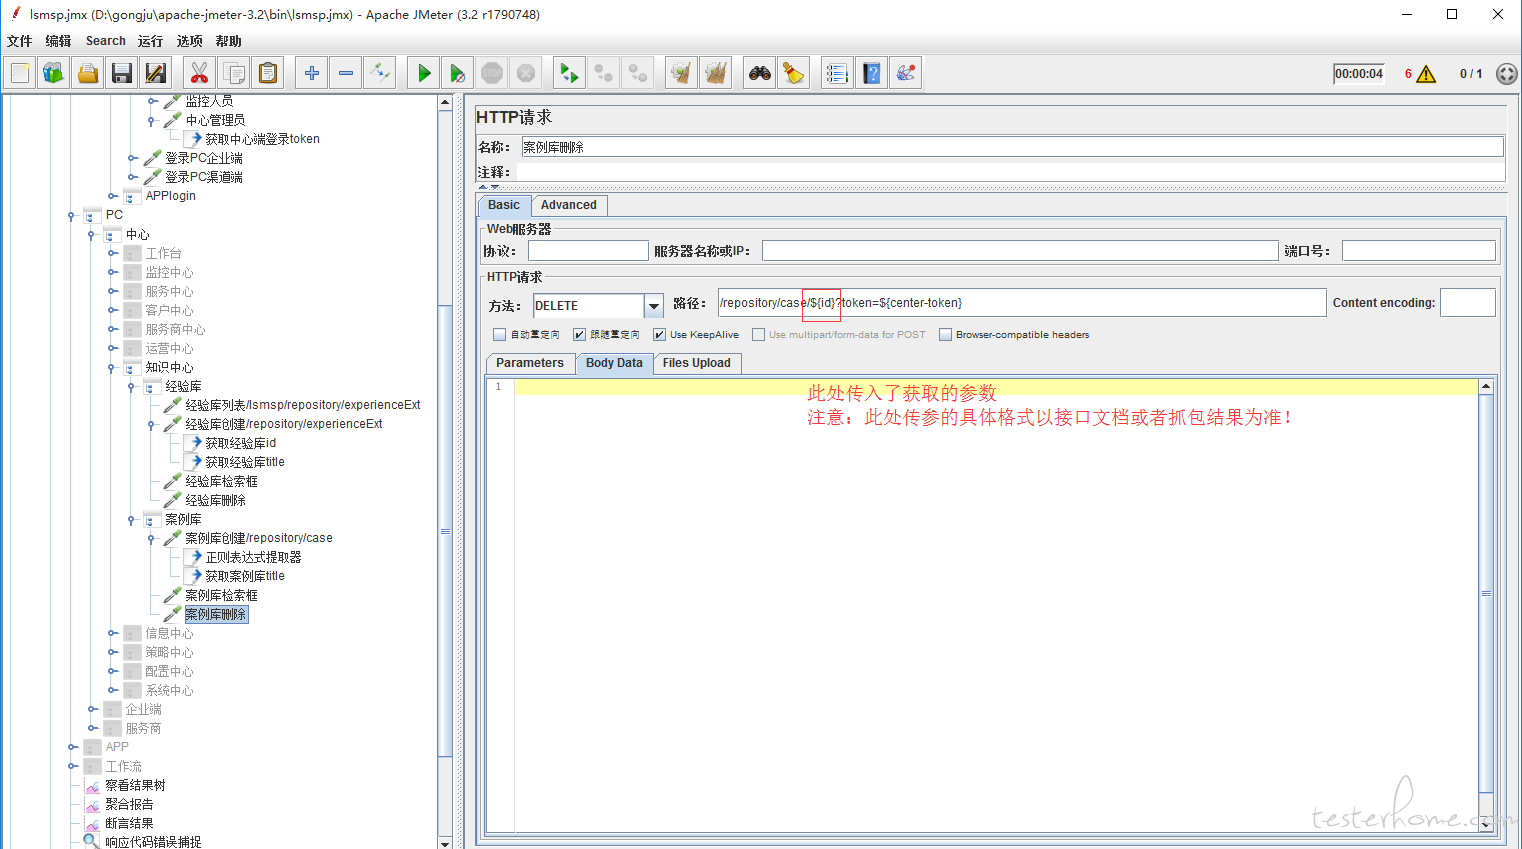The height and width of the screenshot is (849, 1522).
Task: Switch to the Advanced tab
Action: click(x=569, y=205)
